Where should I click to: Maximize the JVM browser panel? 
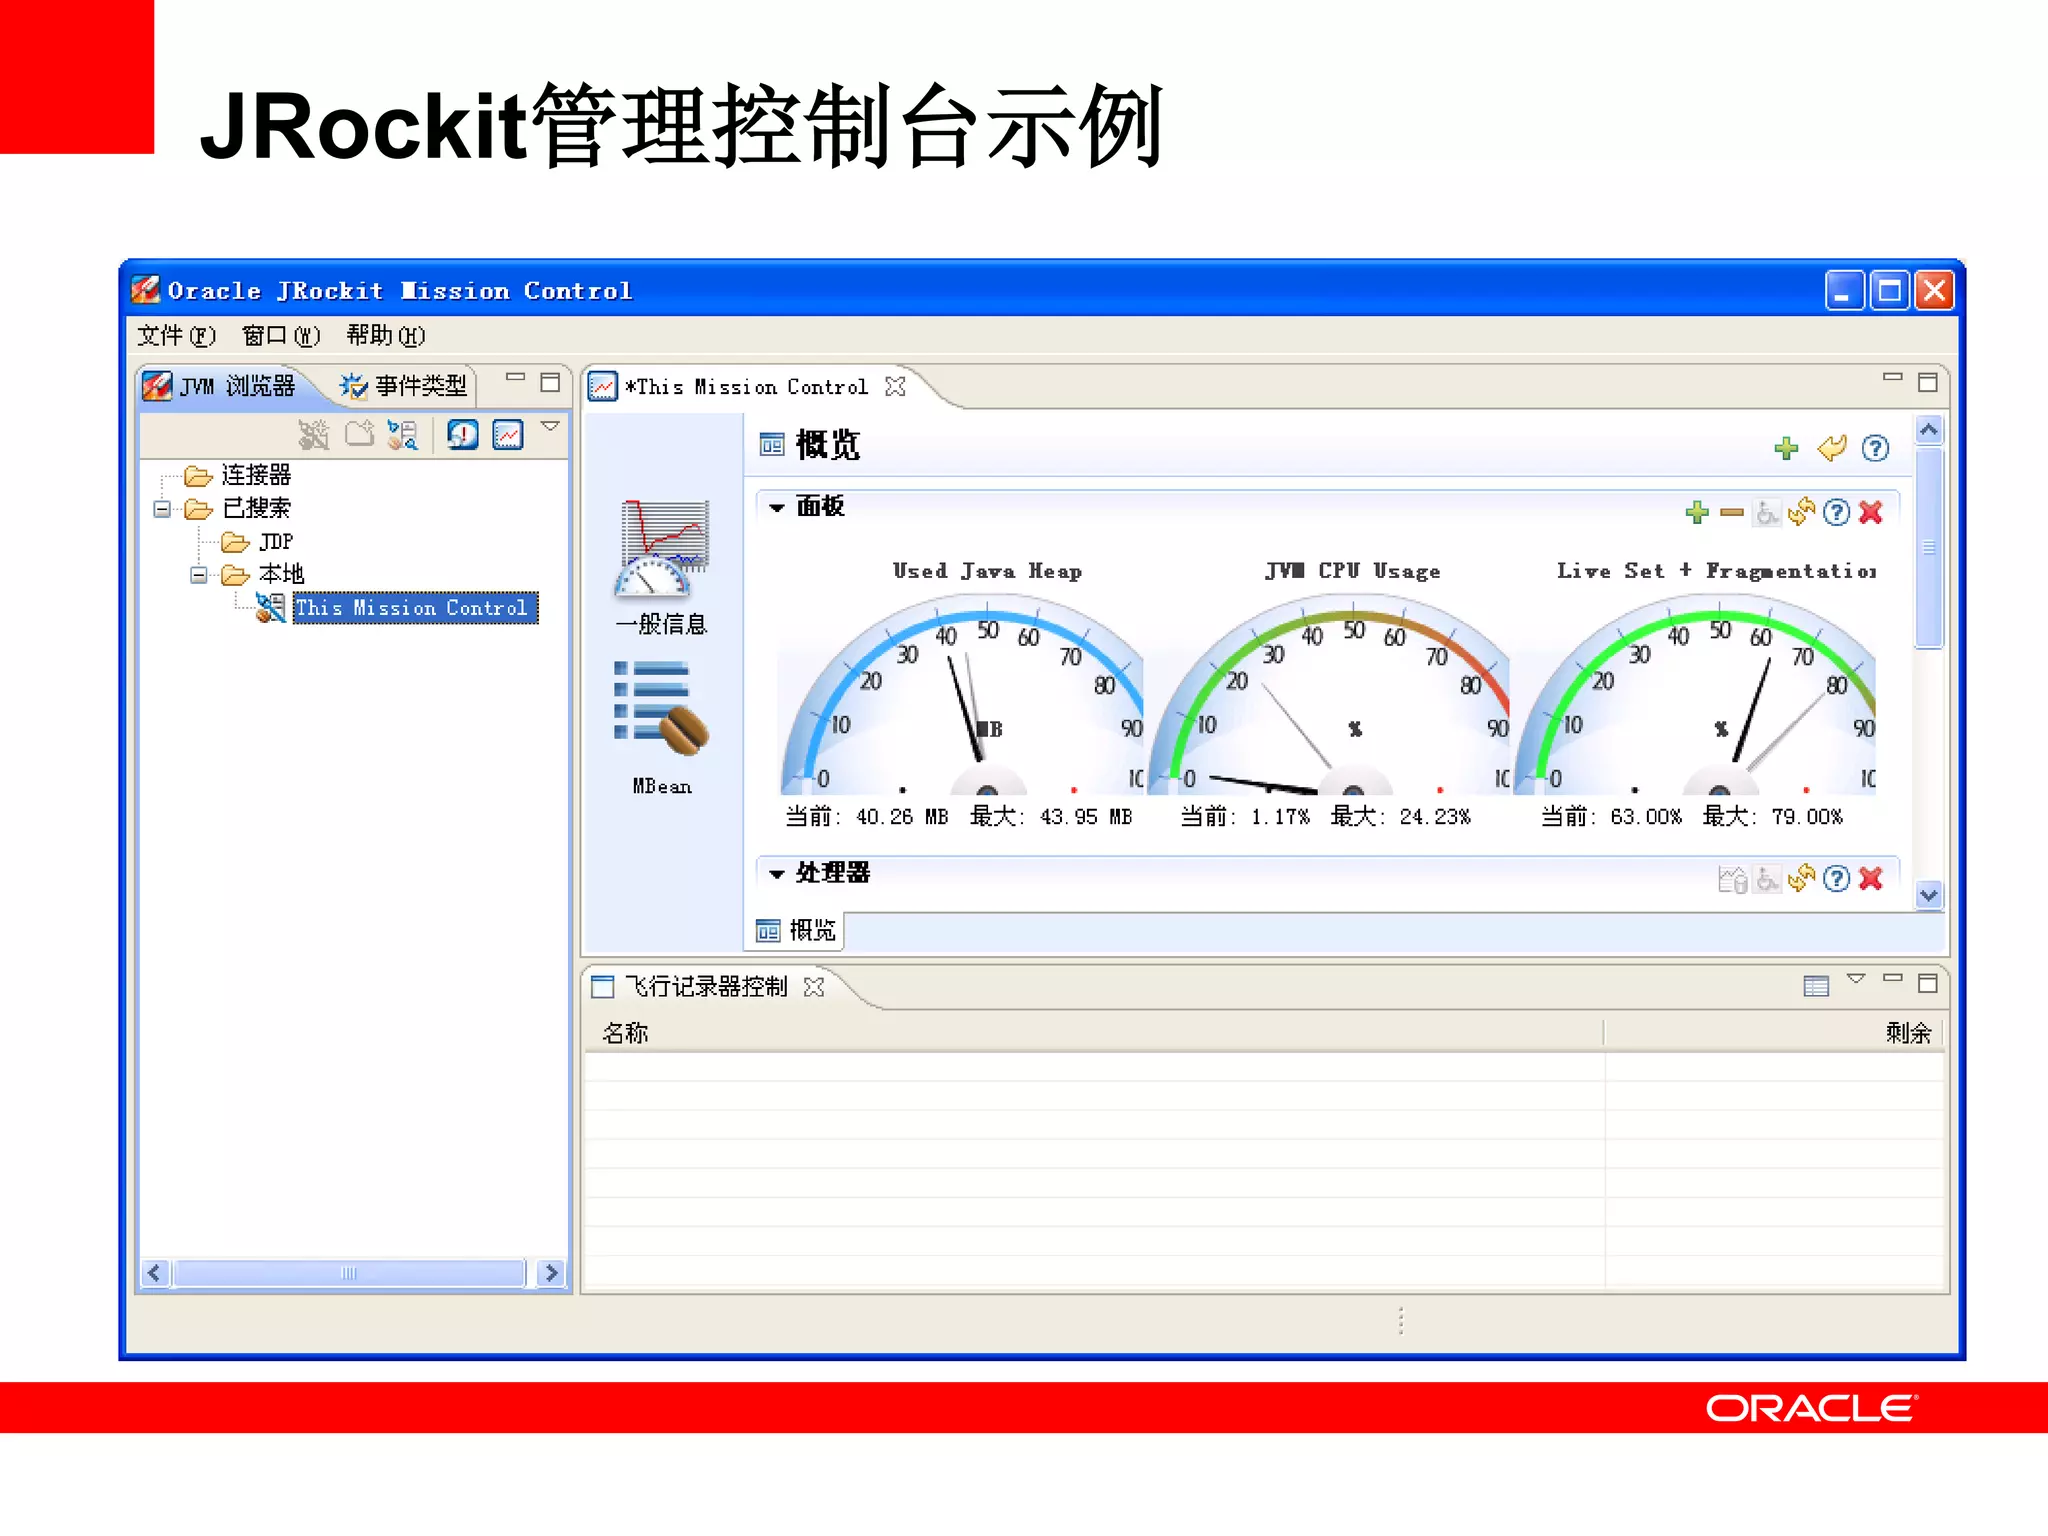point(550,382)
